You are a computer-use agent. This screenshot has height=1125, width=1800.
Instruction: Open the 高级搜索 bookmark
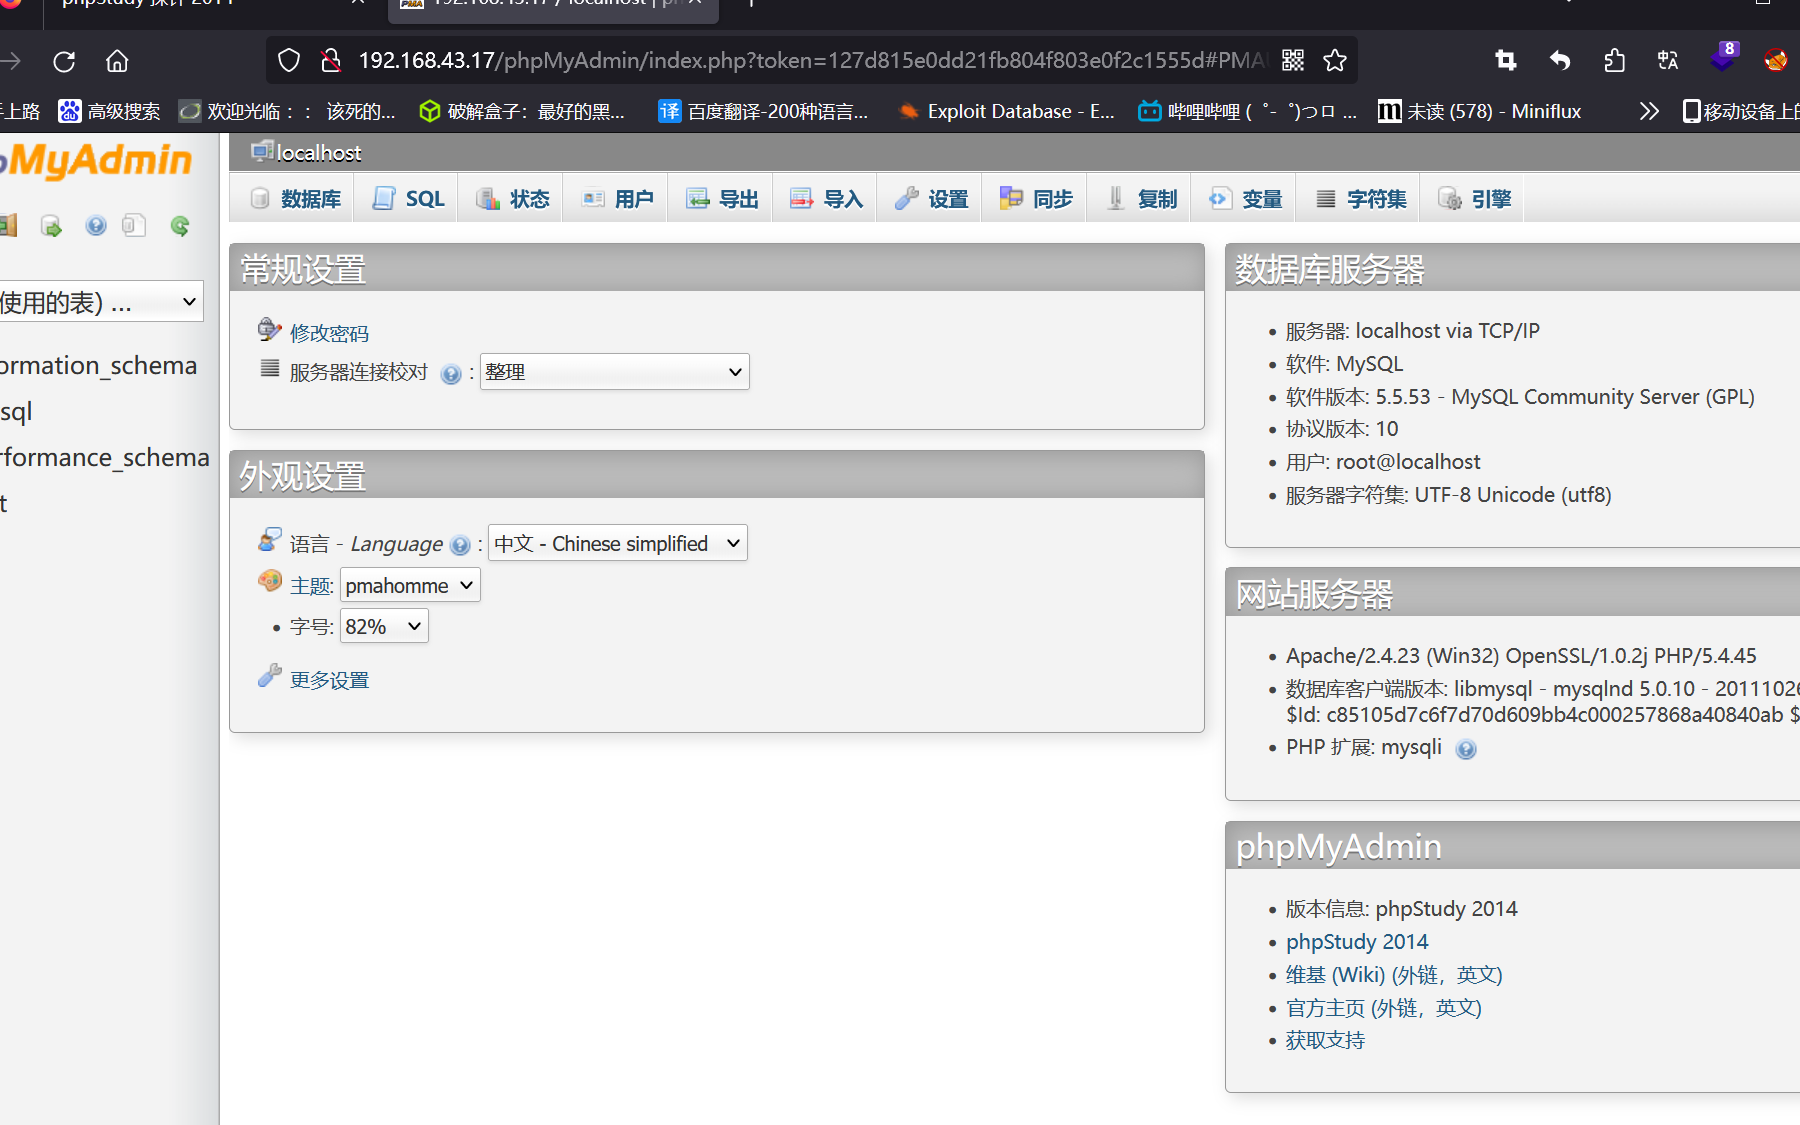click(109, 111)
